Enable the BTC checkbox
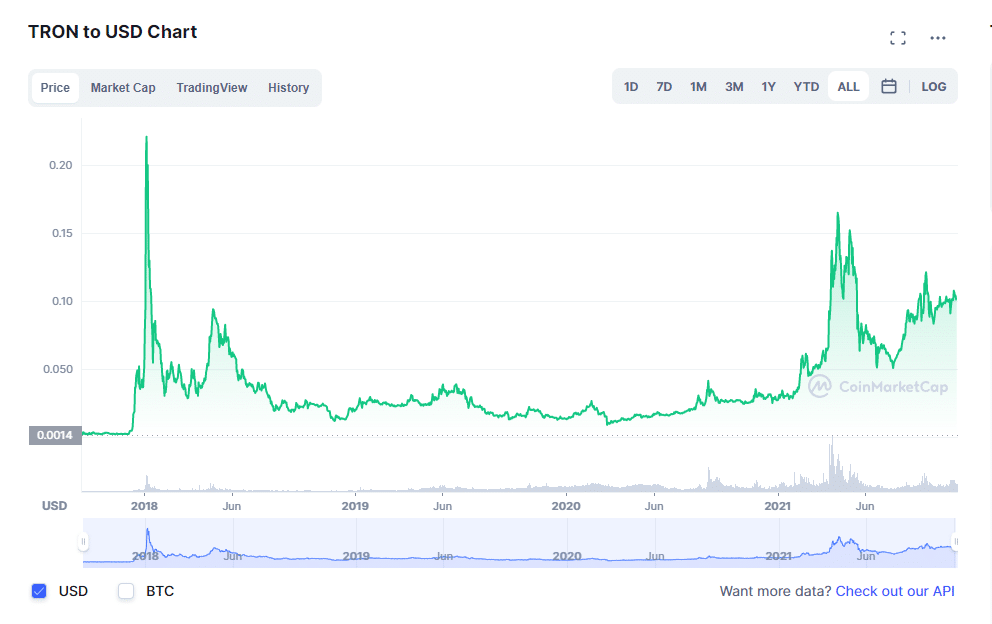The height and width of the screenshot is (624, 992). (126, 591)
